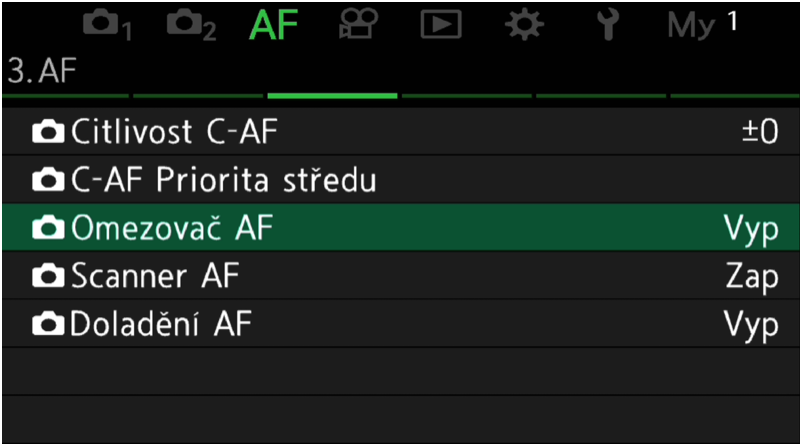Adjust the Citlivost C-AF ±0 value
Image resolution: width=802 pixels, height=446 pixels.
click(760, 132)
